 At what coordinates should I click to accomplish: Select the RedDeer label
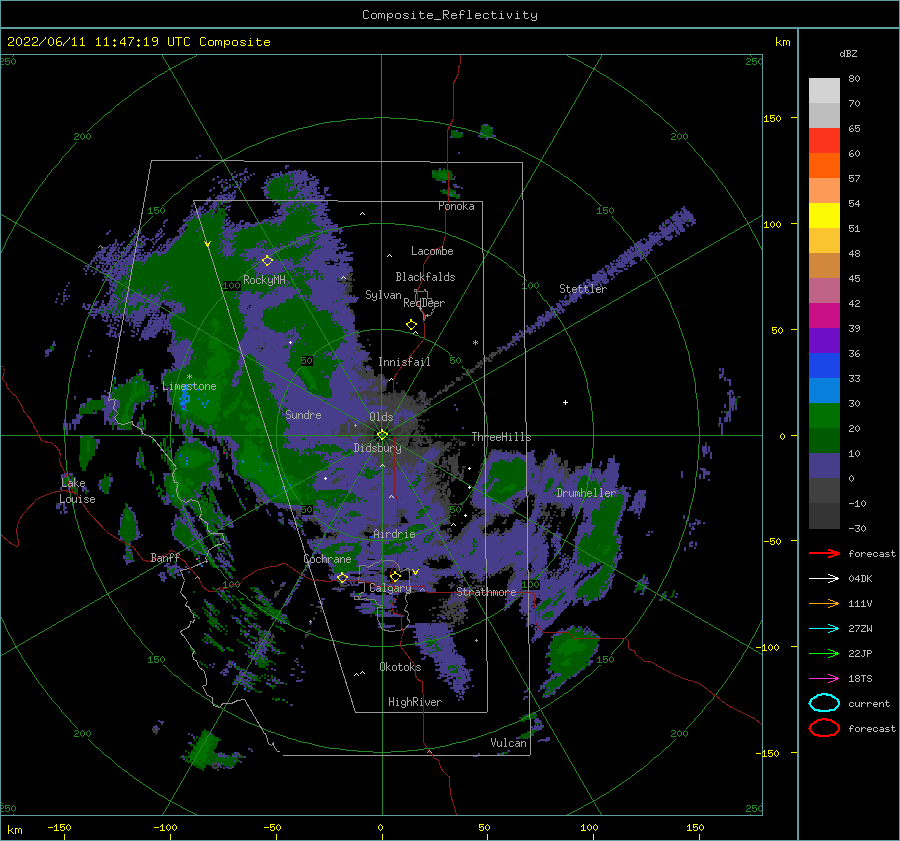pyautogui.click(x=424, y=303)
